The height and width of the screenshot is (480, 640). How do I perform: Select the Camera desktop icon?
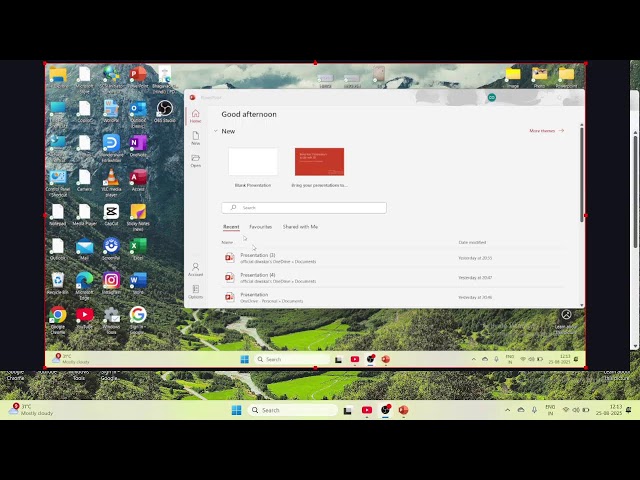point(84,180)
